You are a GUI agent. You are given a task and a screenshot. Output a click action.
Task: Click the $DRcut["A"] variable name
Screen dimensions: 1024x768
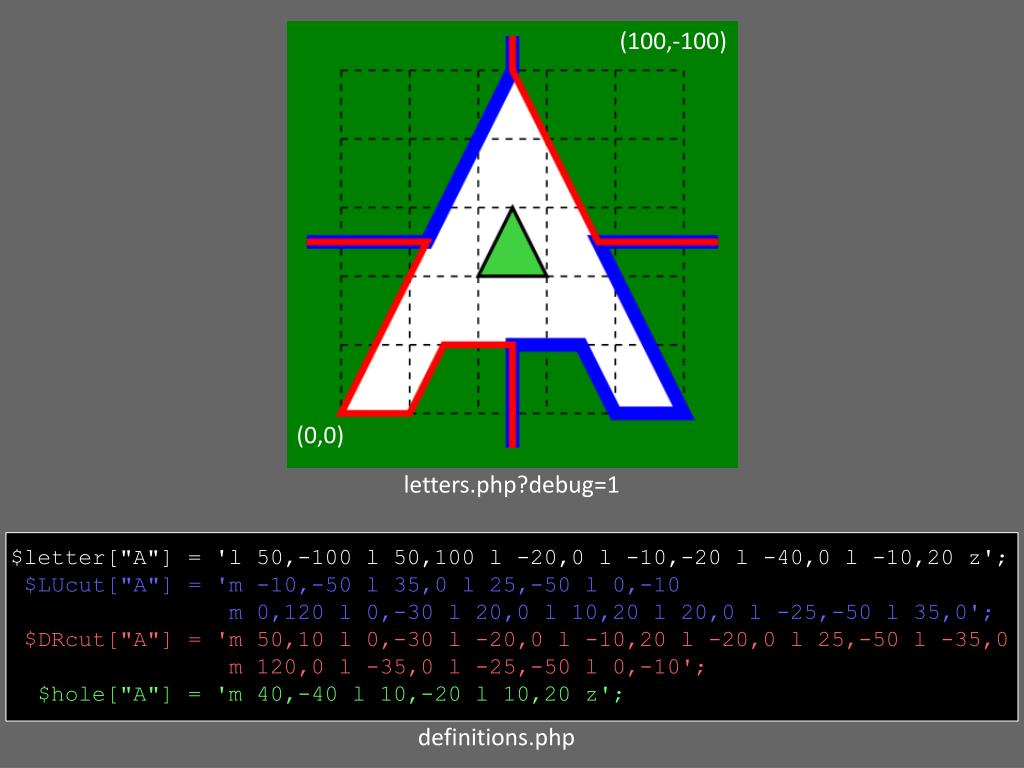coord(97,639)
